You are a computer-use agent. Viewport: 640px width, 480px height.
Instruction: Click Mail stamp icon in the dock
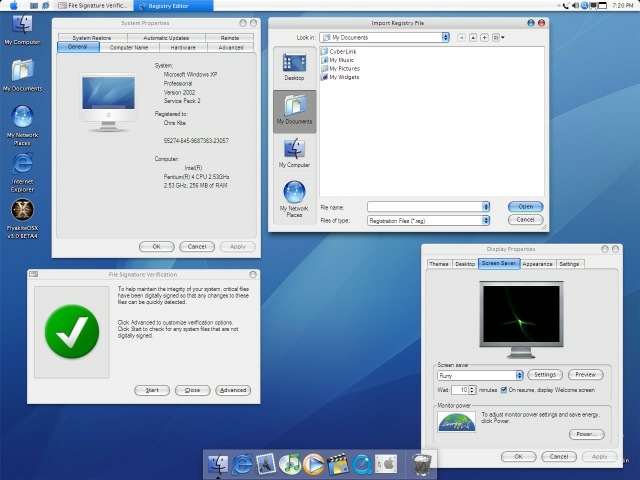click(266, 464)
